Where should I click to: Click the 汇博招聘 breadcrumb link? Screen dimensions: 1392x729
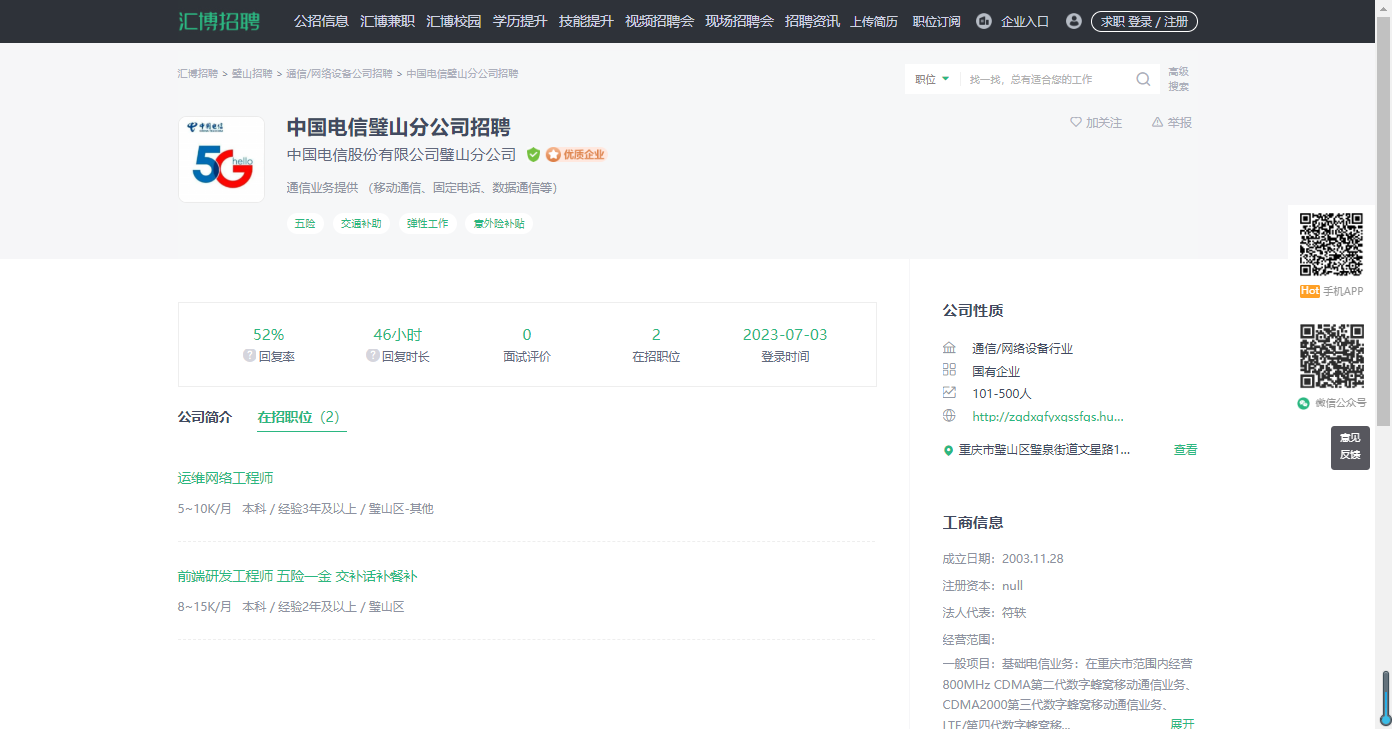click(x=198, y=74)
